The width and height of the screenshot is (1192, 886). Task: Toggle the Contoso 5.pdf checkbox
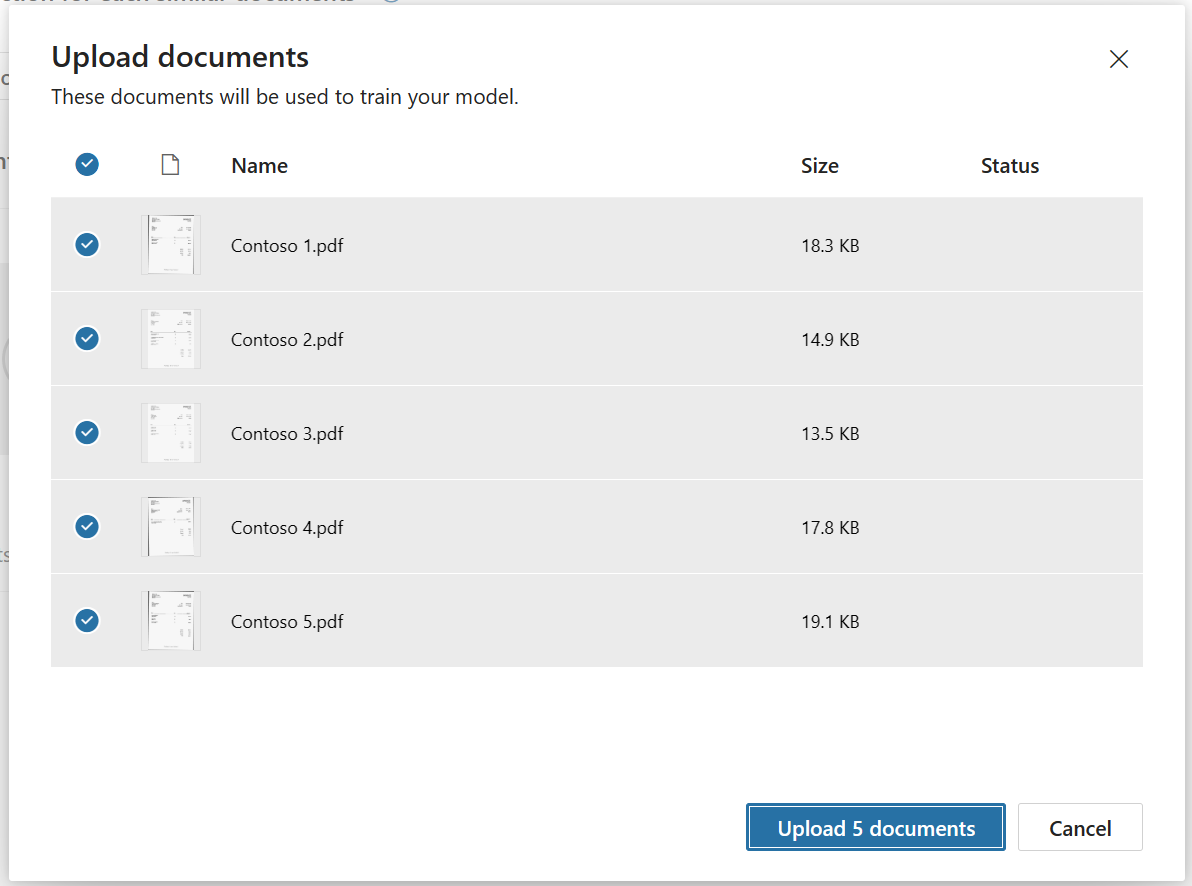point(87,621)
